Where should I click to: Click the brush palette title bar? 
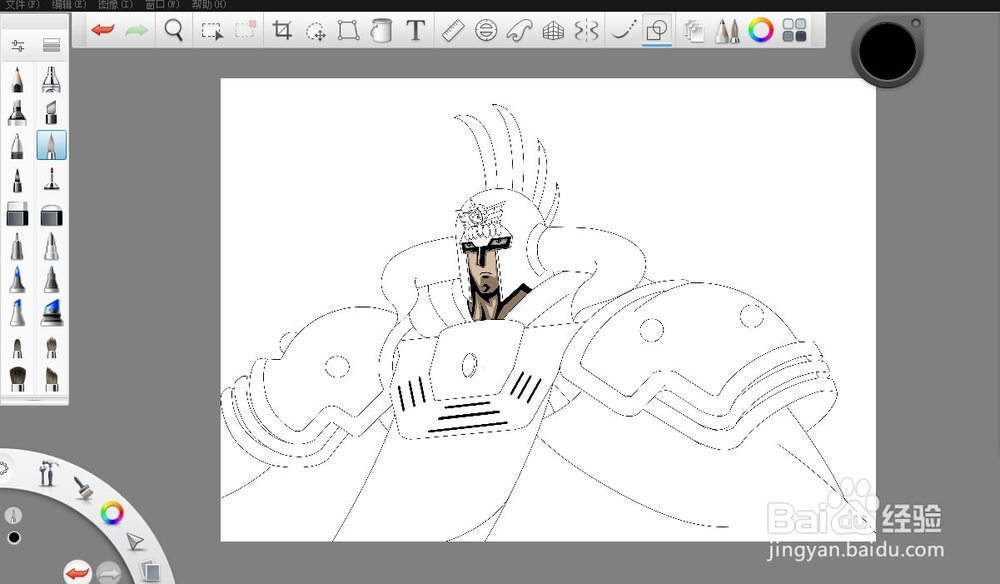(x=35, y=22)
